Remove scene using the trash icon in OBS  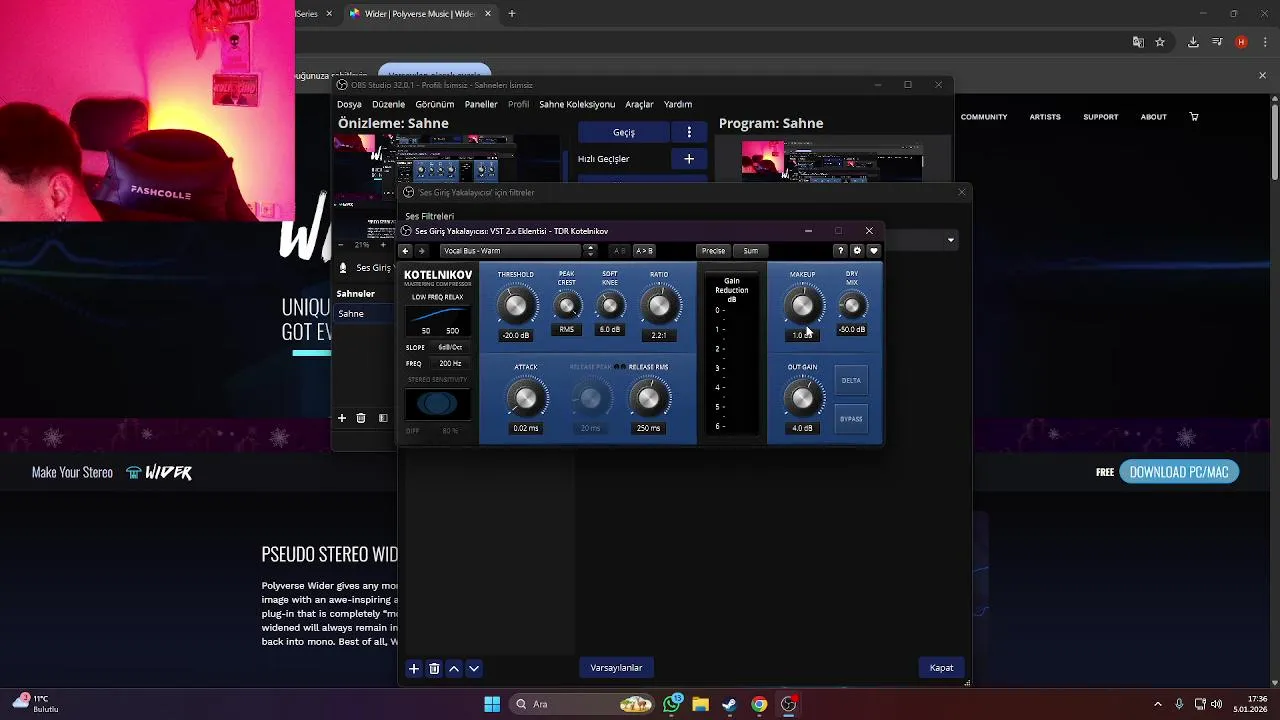[361, 418]
